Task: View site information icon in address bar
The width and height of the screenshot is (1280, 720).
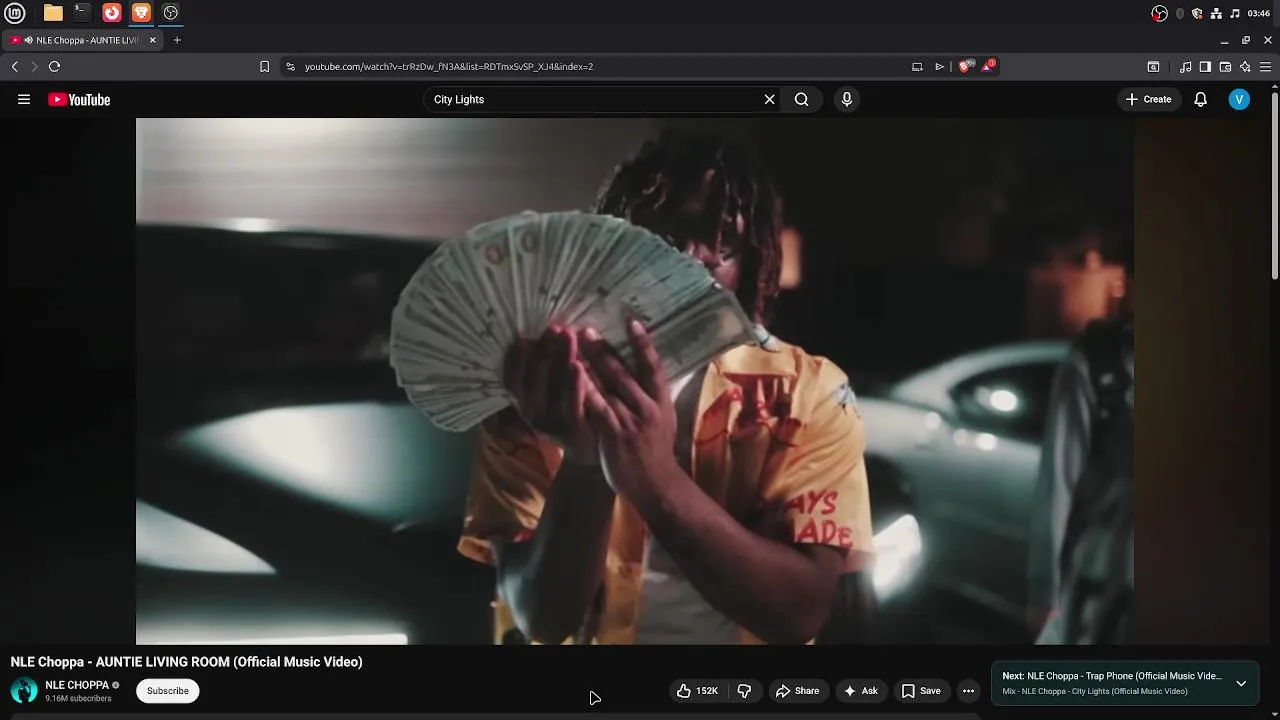Action: [x=290, y=66]
